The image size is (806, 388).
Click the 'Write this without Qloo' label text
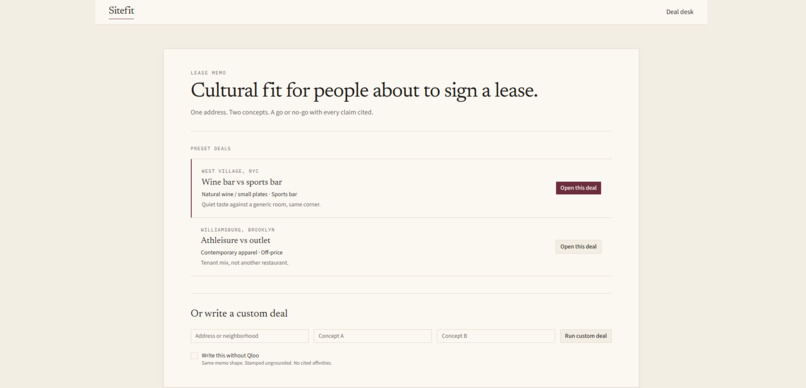coord(230,355)
